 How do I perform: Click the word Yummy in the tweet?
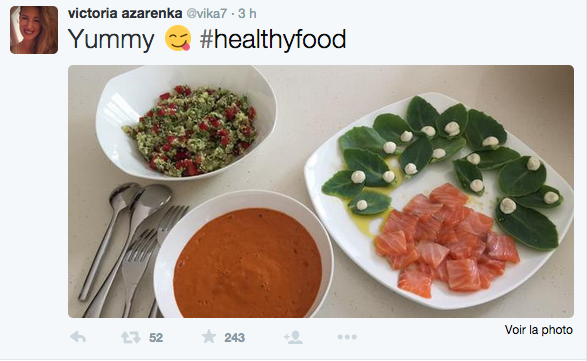(x=111, y=40)
